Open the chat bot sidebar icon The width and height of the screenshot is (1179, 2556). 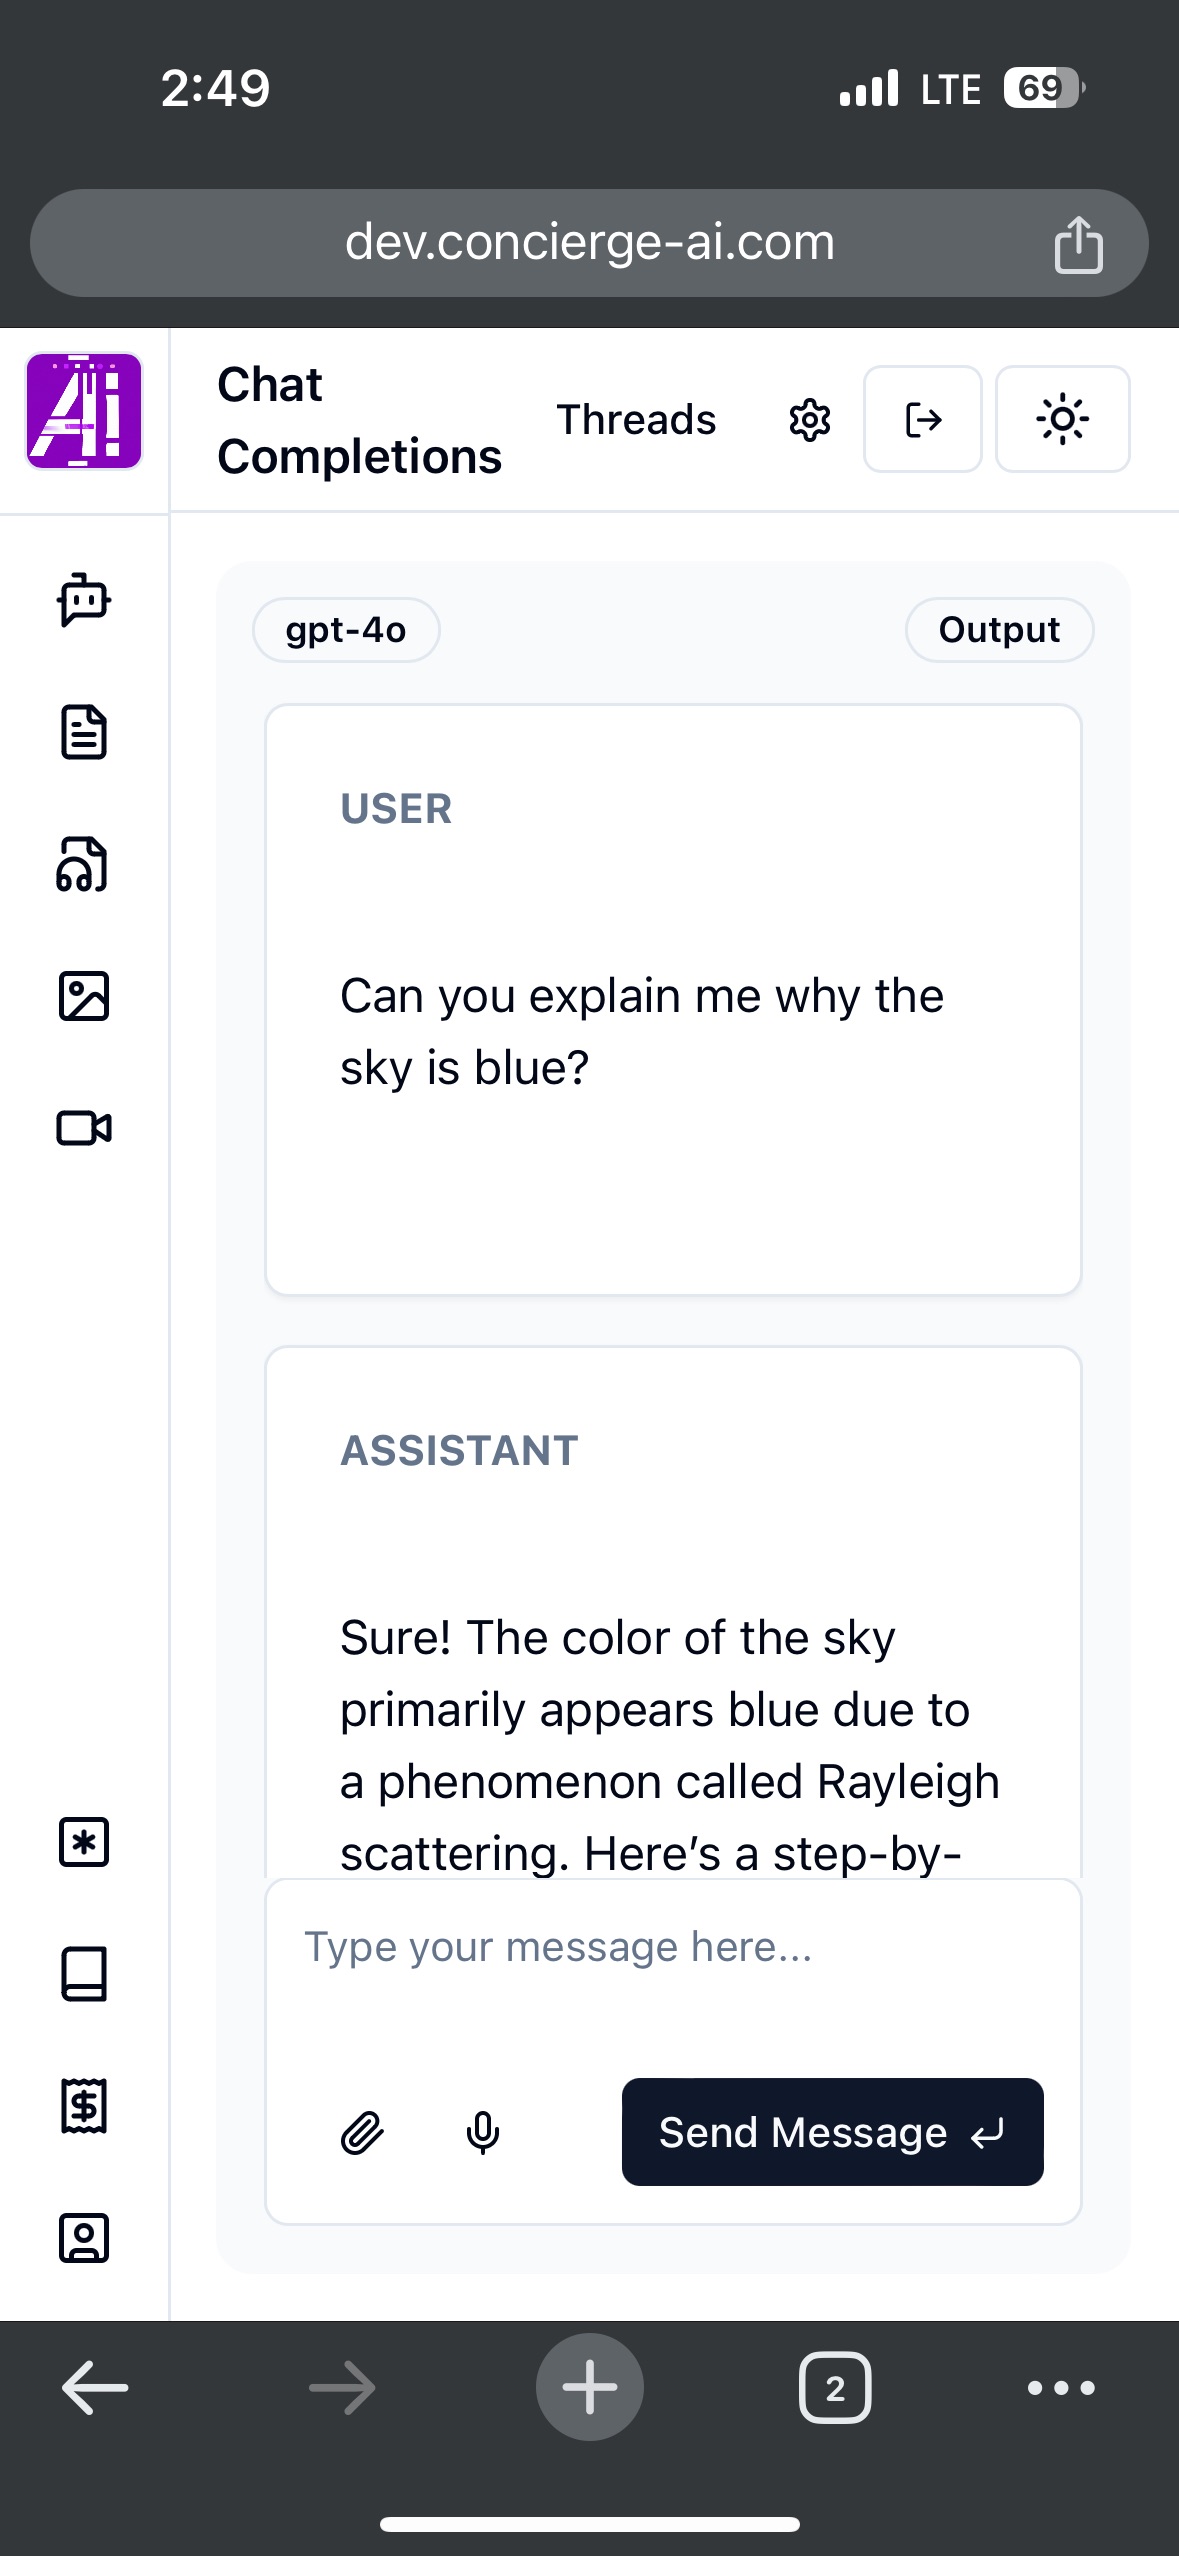tap(84, 600)
